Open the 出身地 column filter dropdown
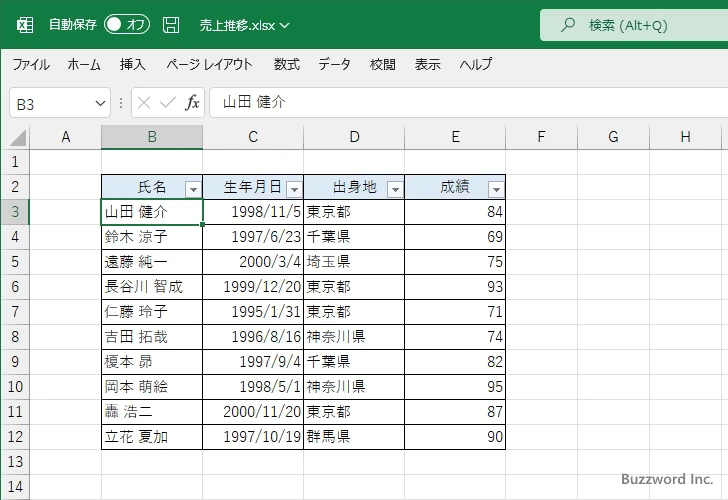728x500 pixels. [394, 188]
